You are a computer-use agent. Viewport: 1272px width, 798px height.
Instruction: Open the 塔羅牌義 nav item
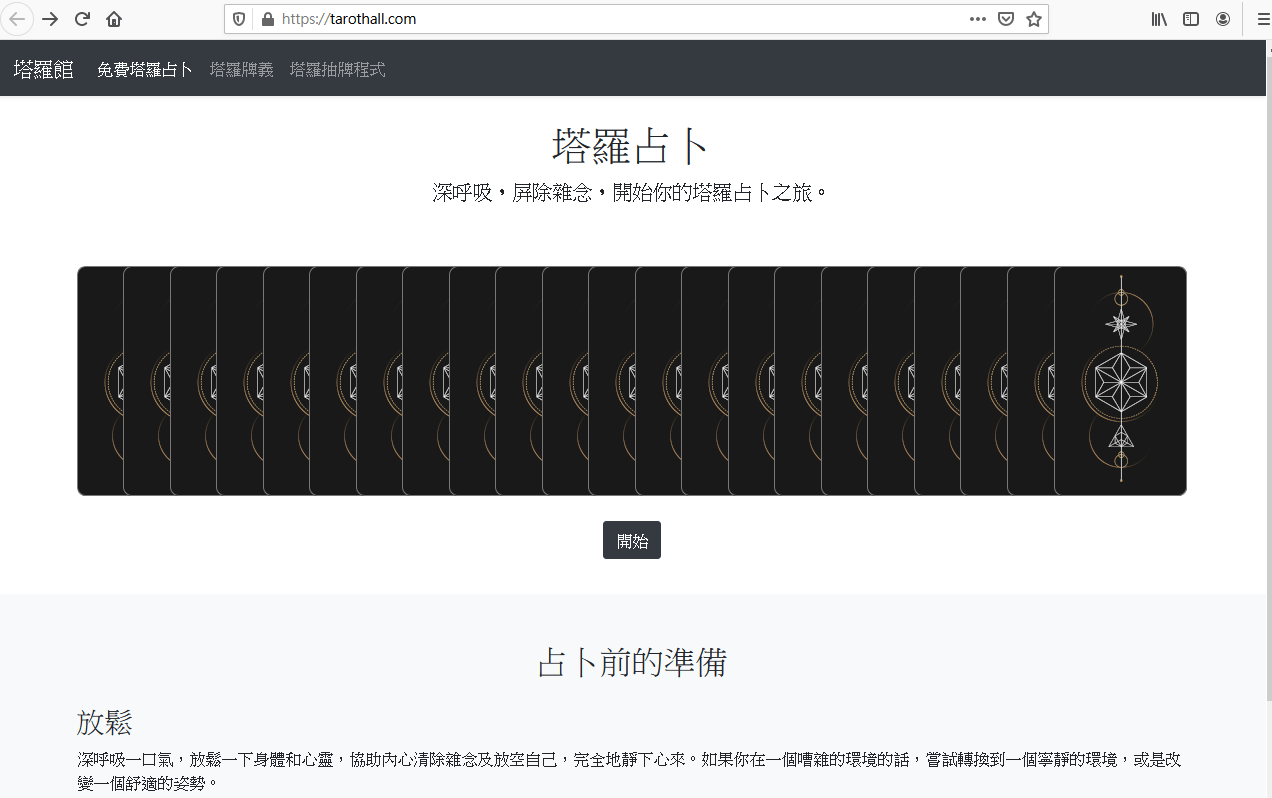pyautogui.click(x=242, y=69)
